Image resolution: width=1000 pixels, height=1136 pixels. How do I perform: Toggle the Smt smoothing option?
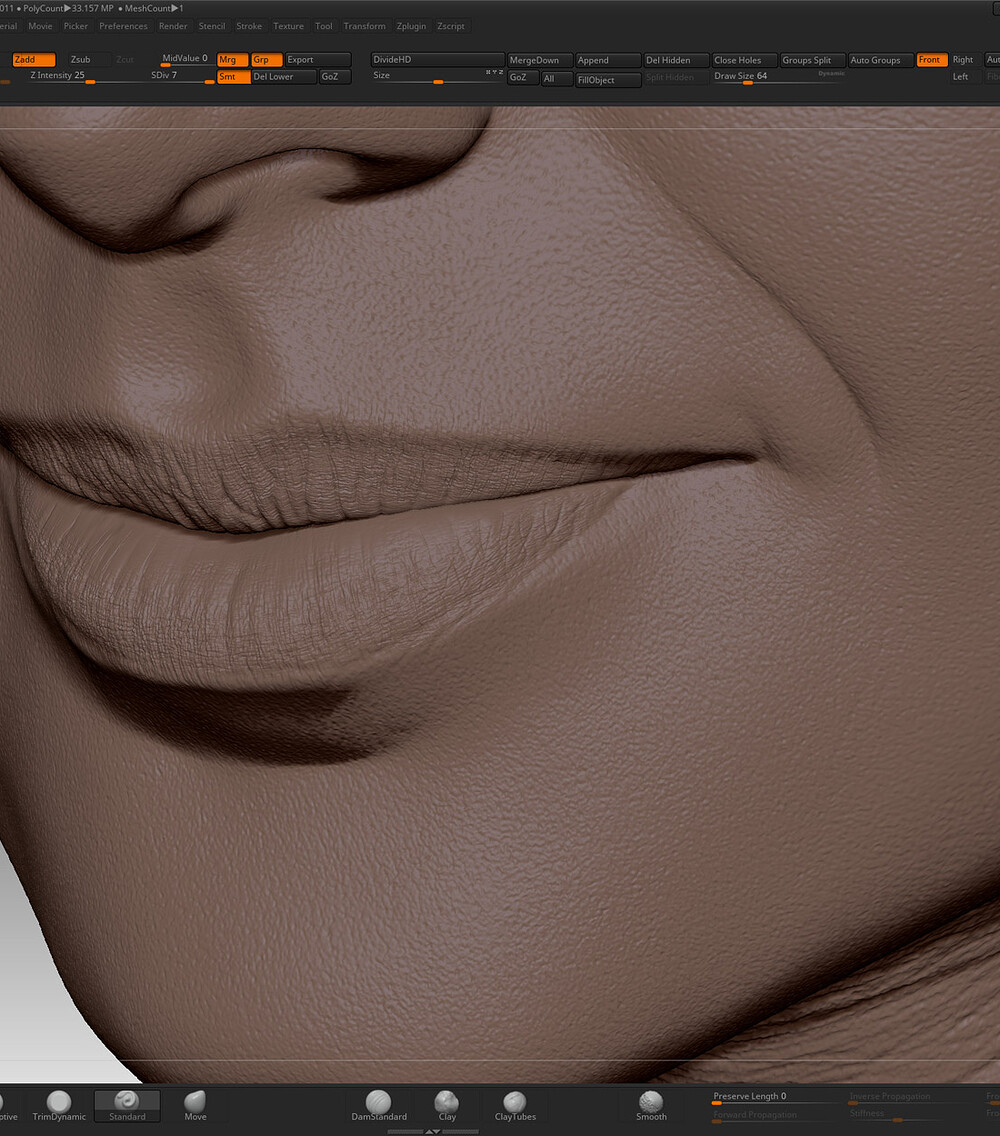[233, 77]
